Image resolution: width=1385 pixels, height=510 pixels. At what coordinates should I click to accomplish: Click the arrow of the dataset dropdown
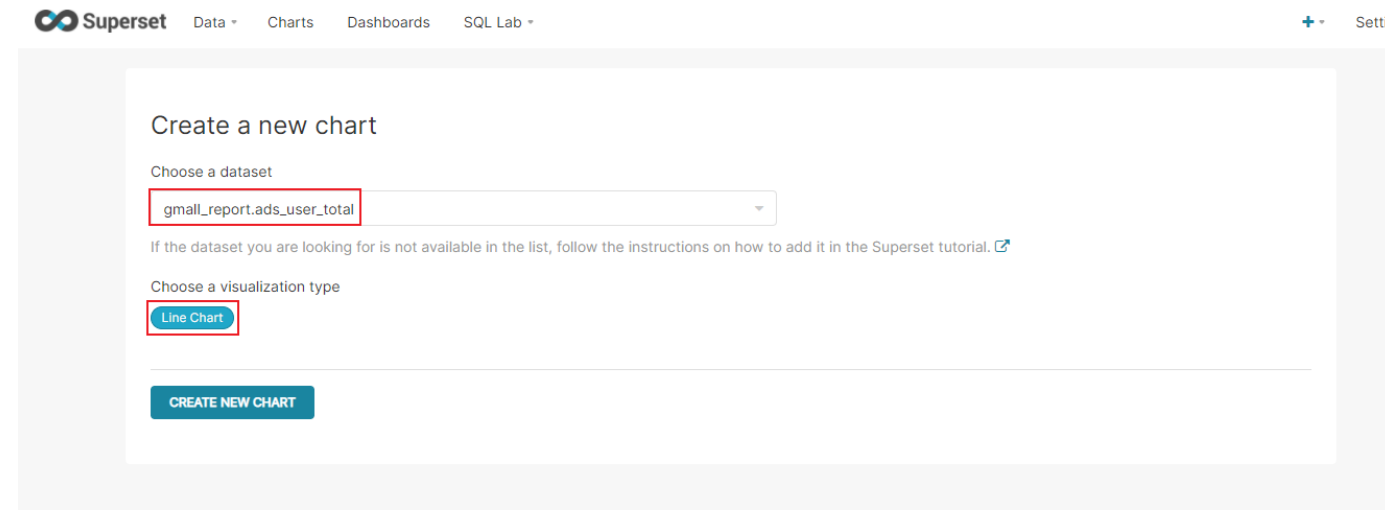point(759,209)
